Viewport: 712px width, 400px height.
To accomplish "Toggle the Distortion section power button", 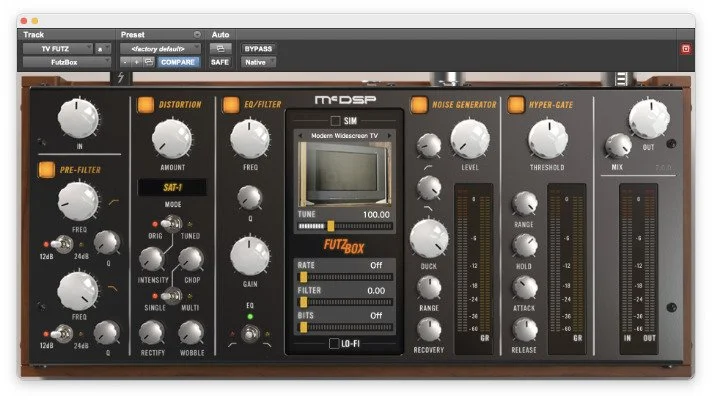I will (x=145, y=104).
